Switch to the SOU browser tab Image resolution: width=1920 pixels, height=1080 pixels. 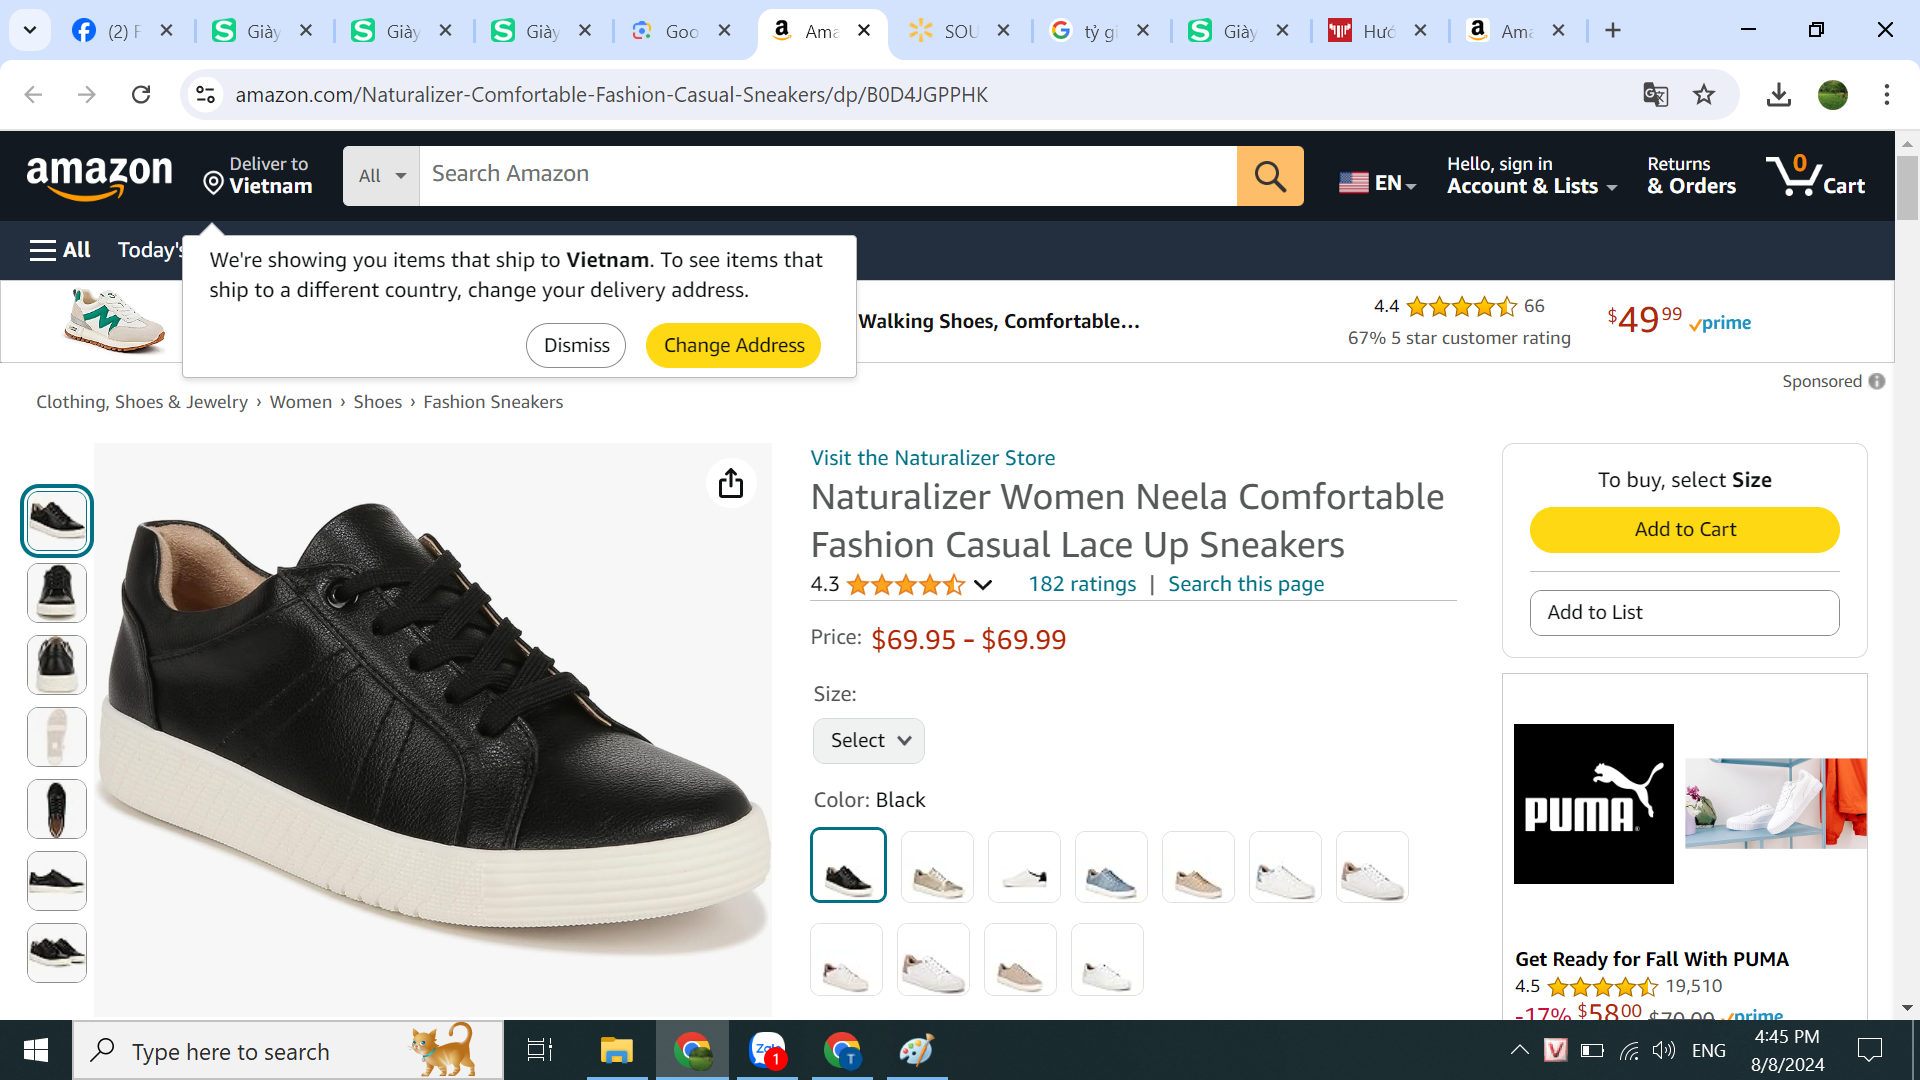coord(957,31)
